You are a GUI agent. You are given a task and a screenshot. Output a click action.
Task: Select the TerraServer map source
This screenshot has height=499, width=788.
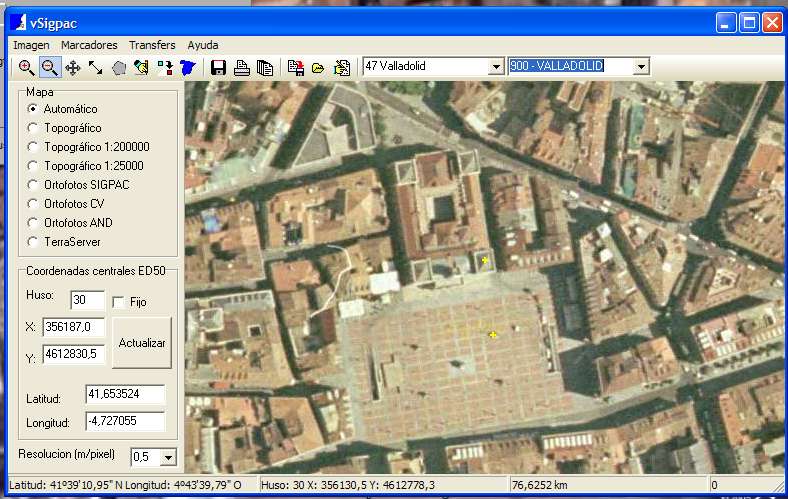coord(34,242)
